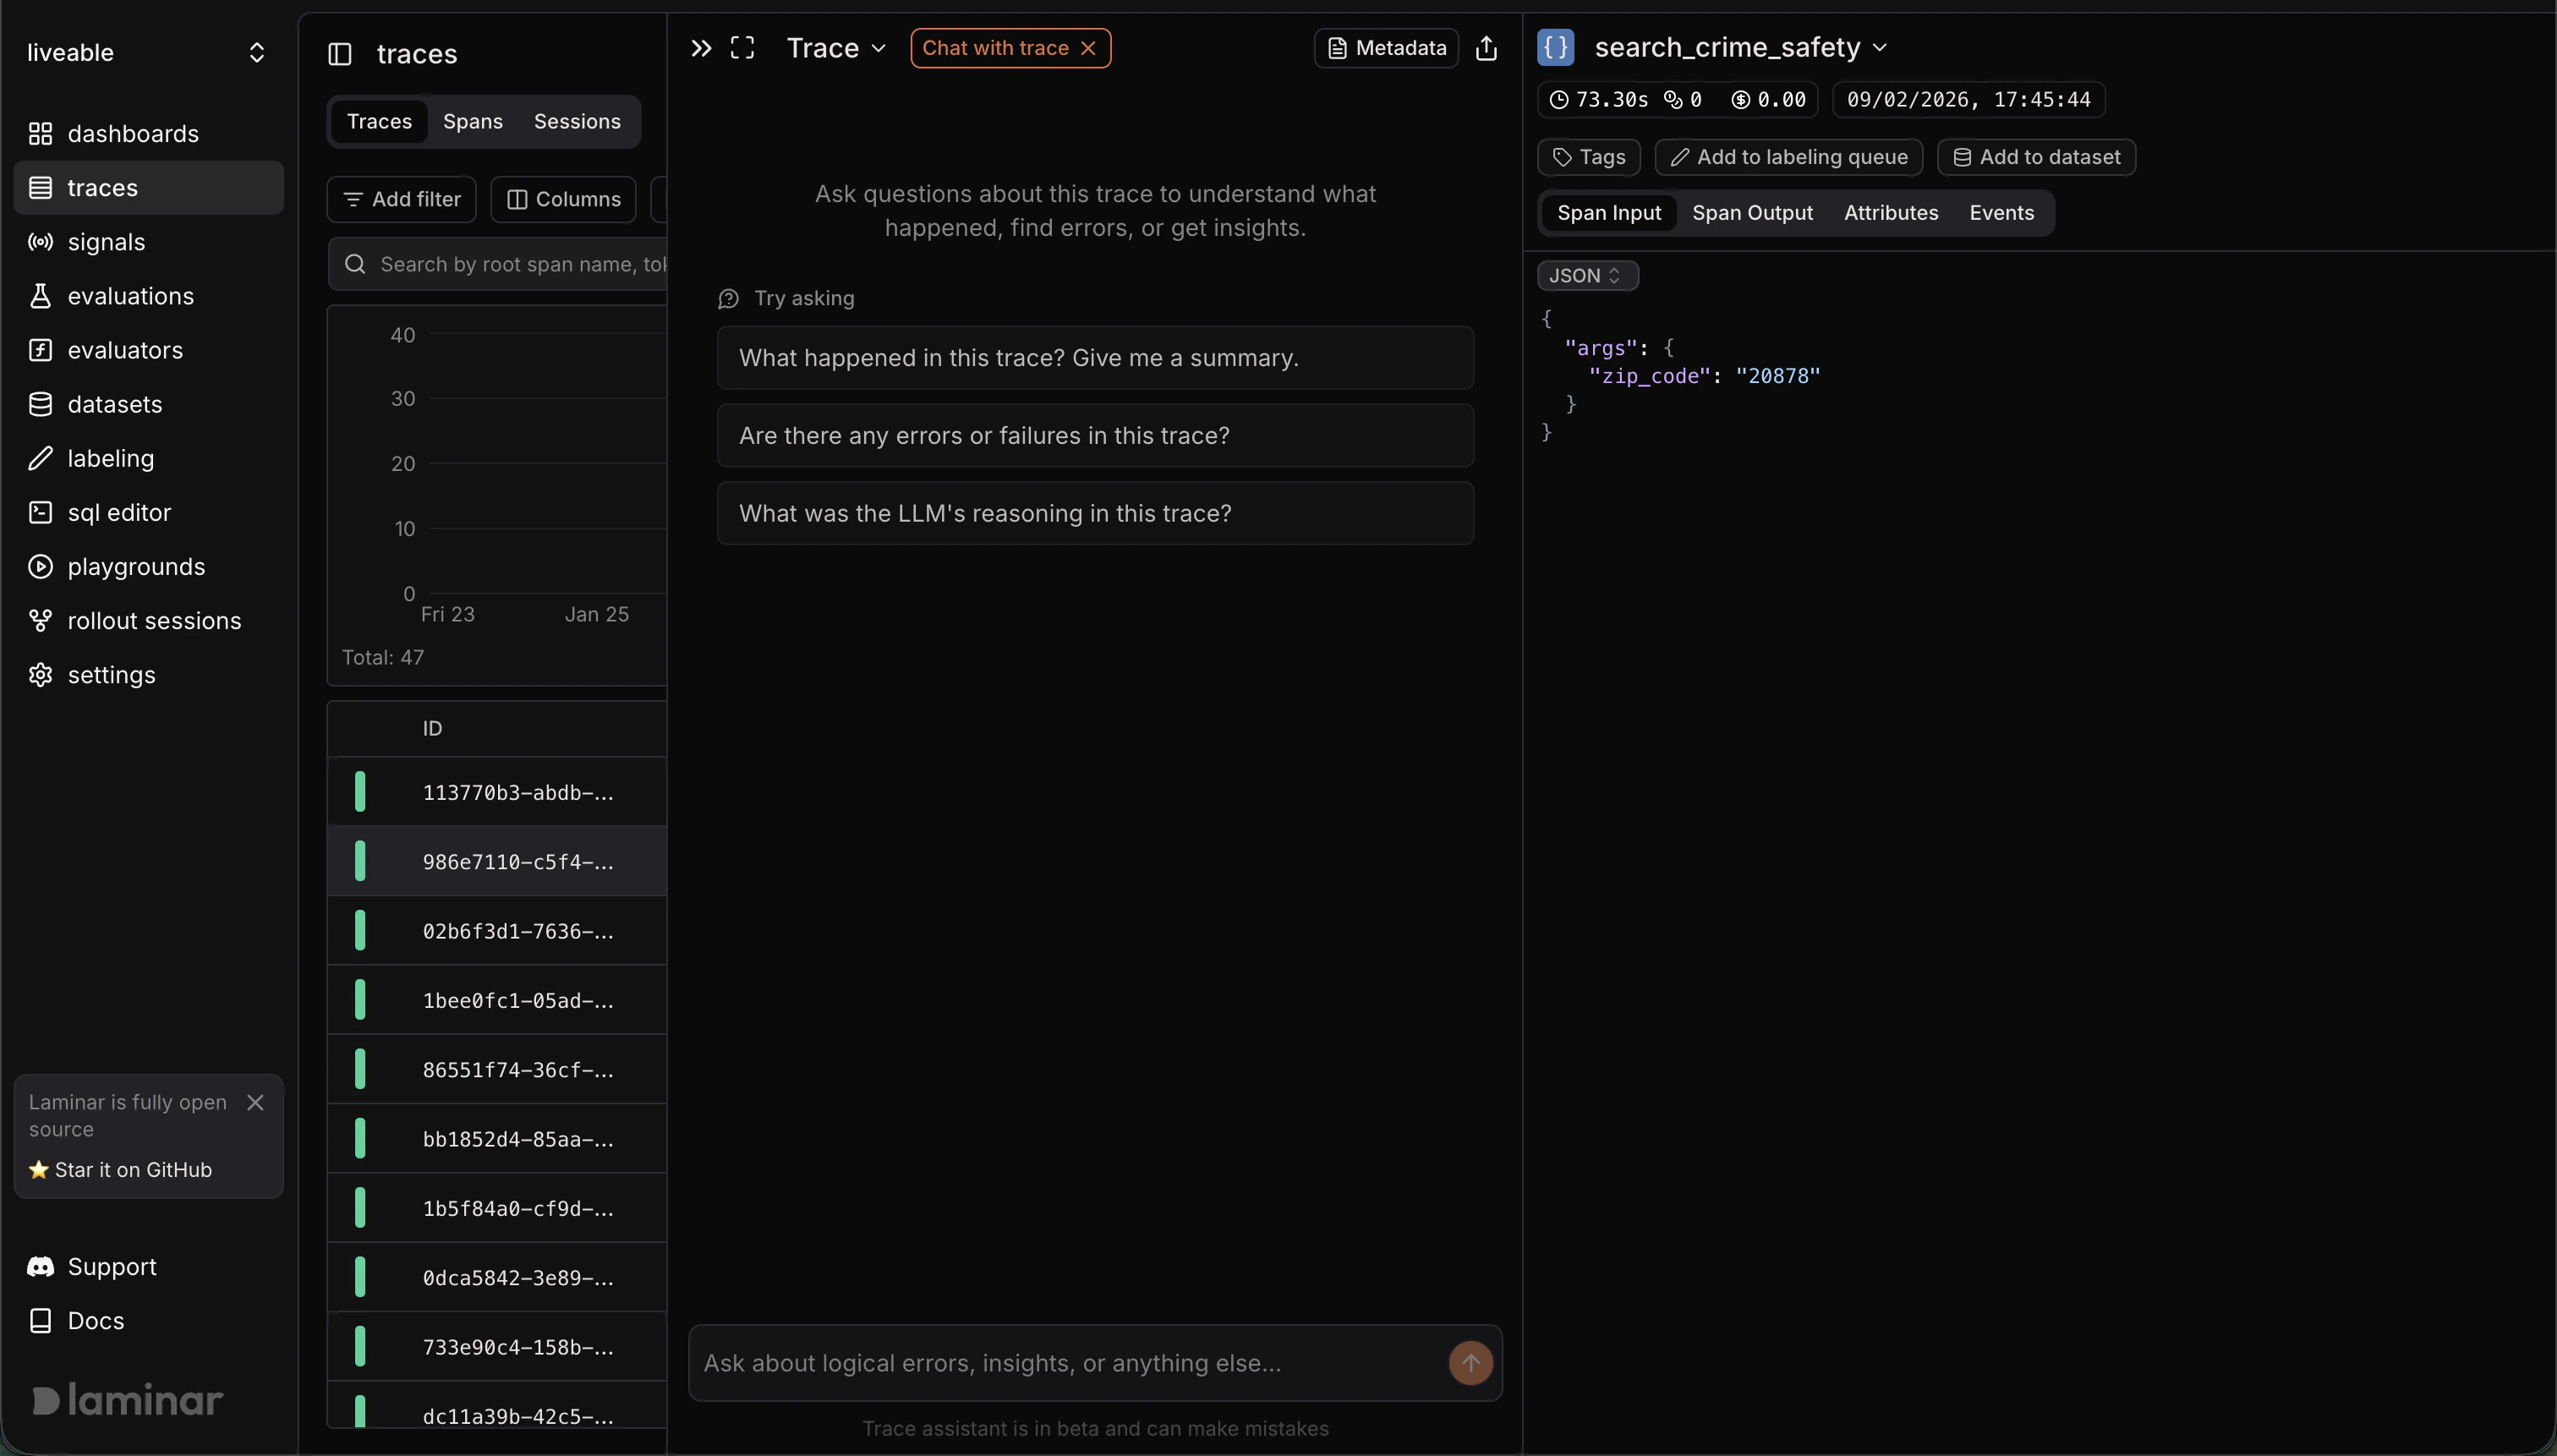Open rollout sessions from sidebar
The image size is (2557, 1456).
coord(154,621)
